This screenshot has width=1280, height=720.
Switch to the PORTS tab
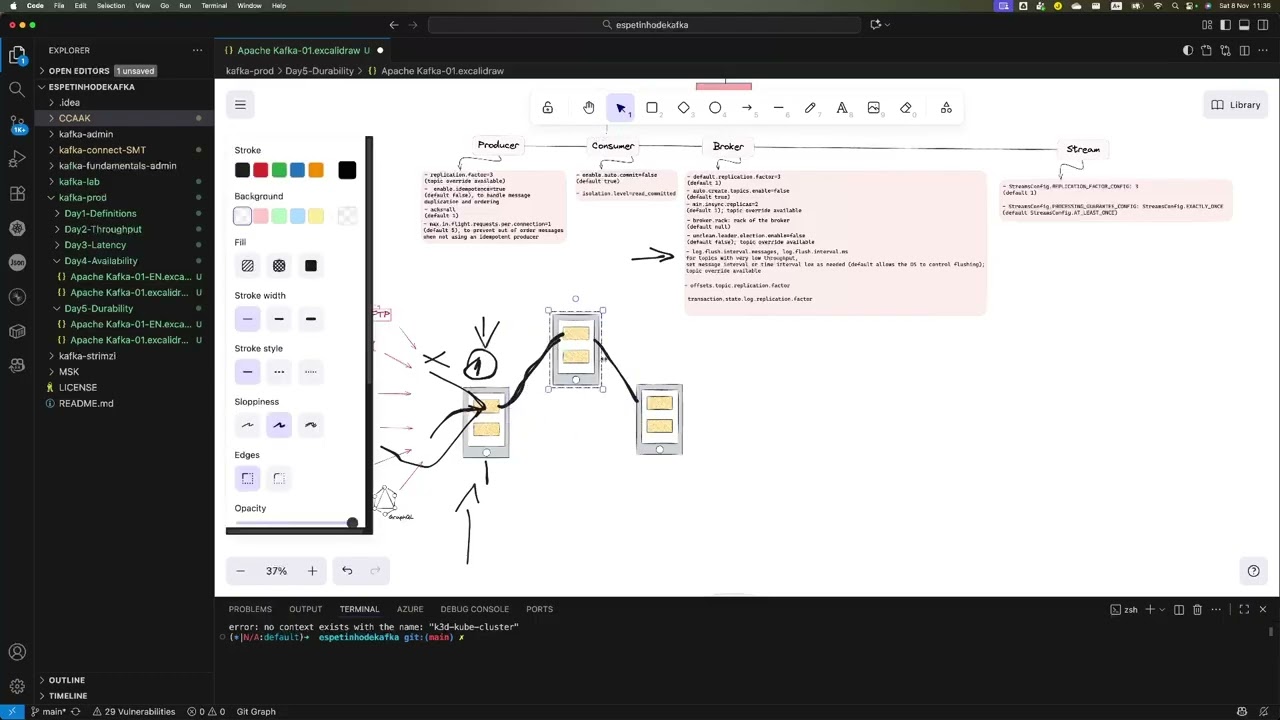(x=539, y=609)
